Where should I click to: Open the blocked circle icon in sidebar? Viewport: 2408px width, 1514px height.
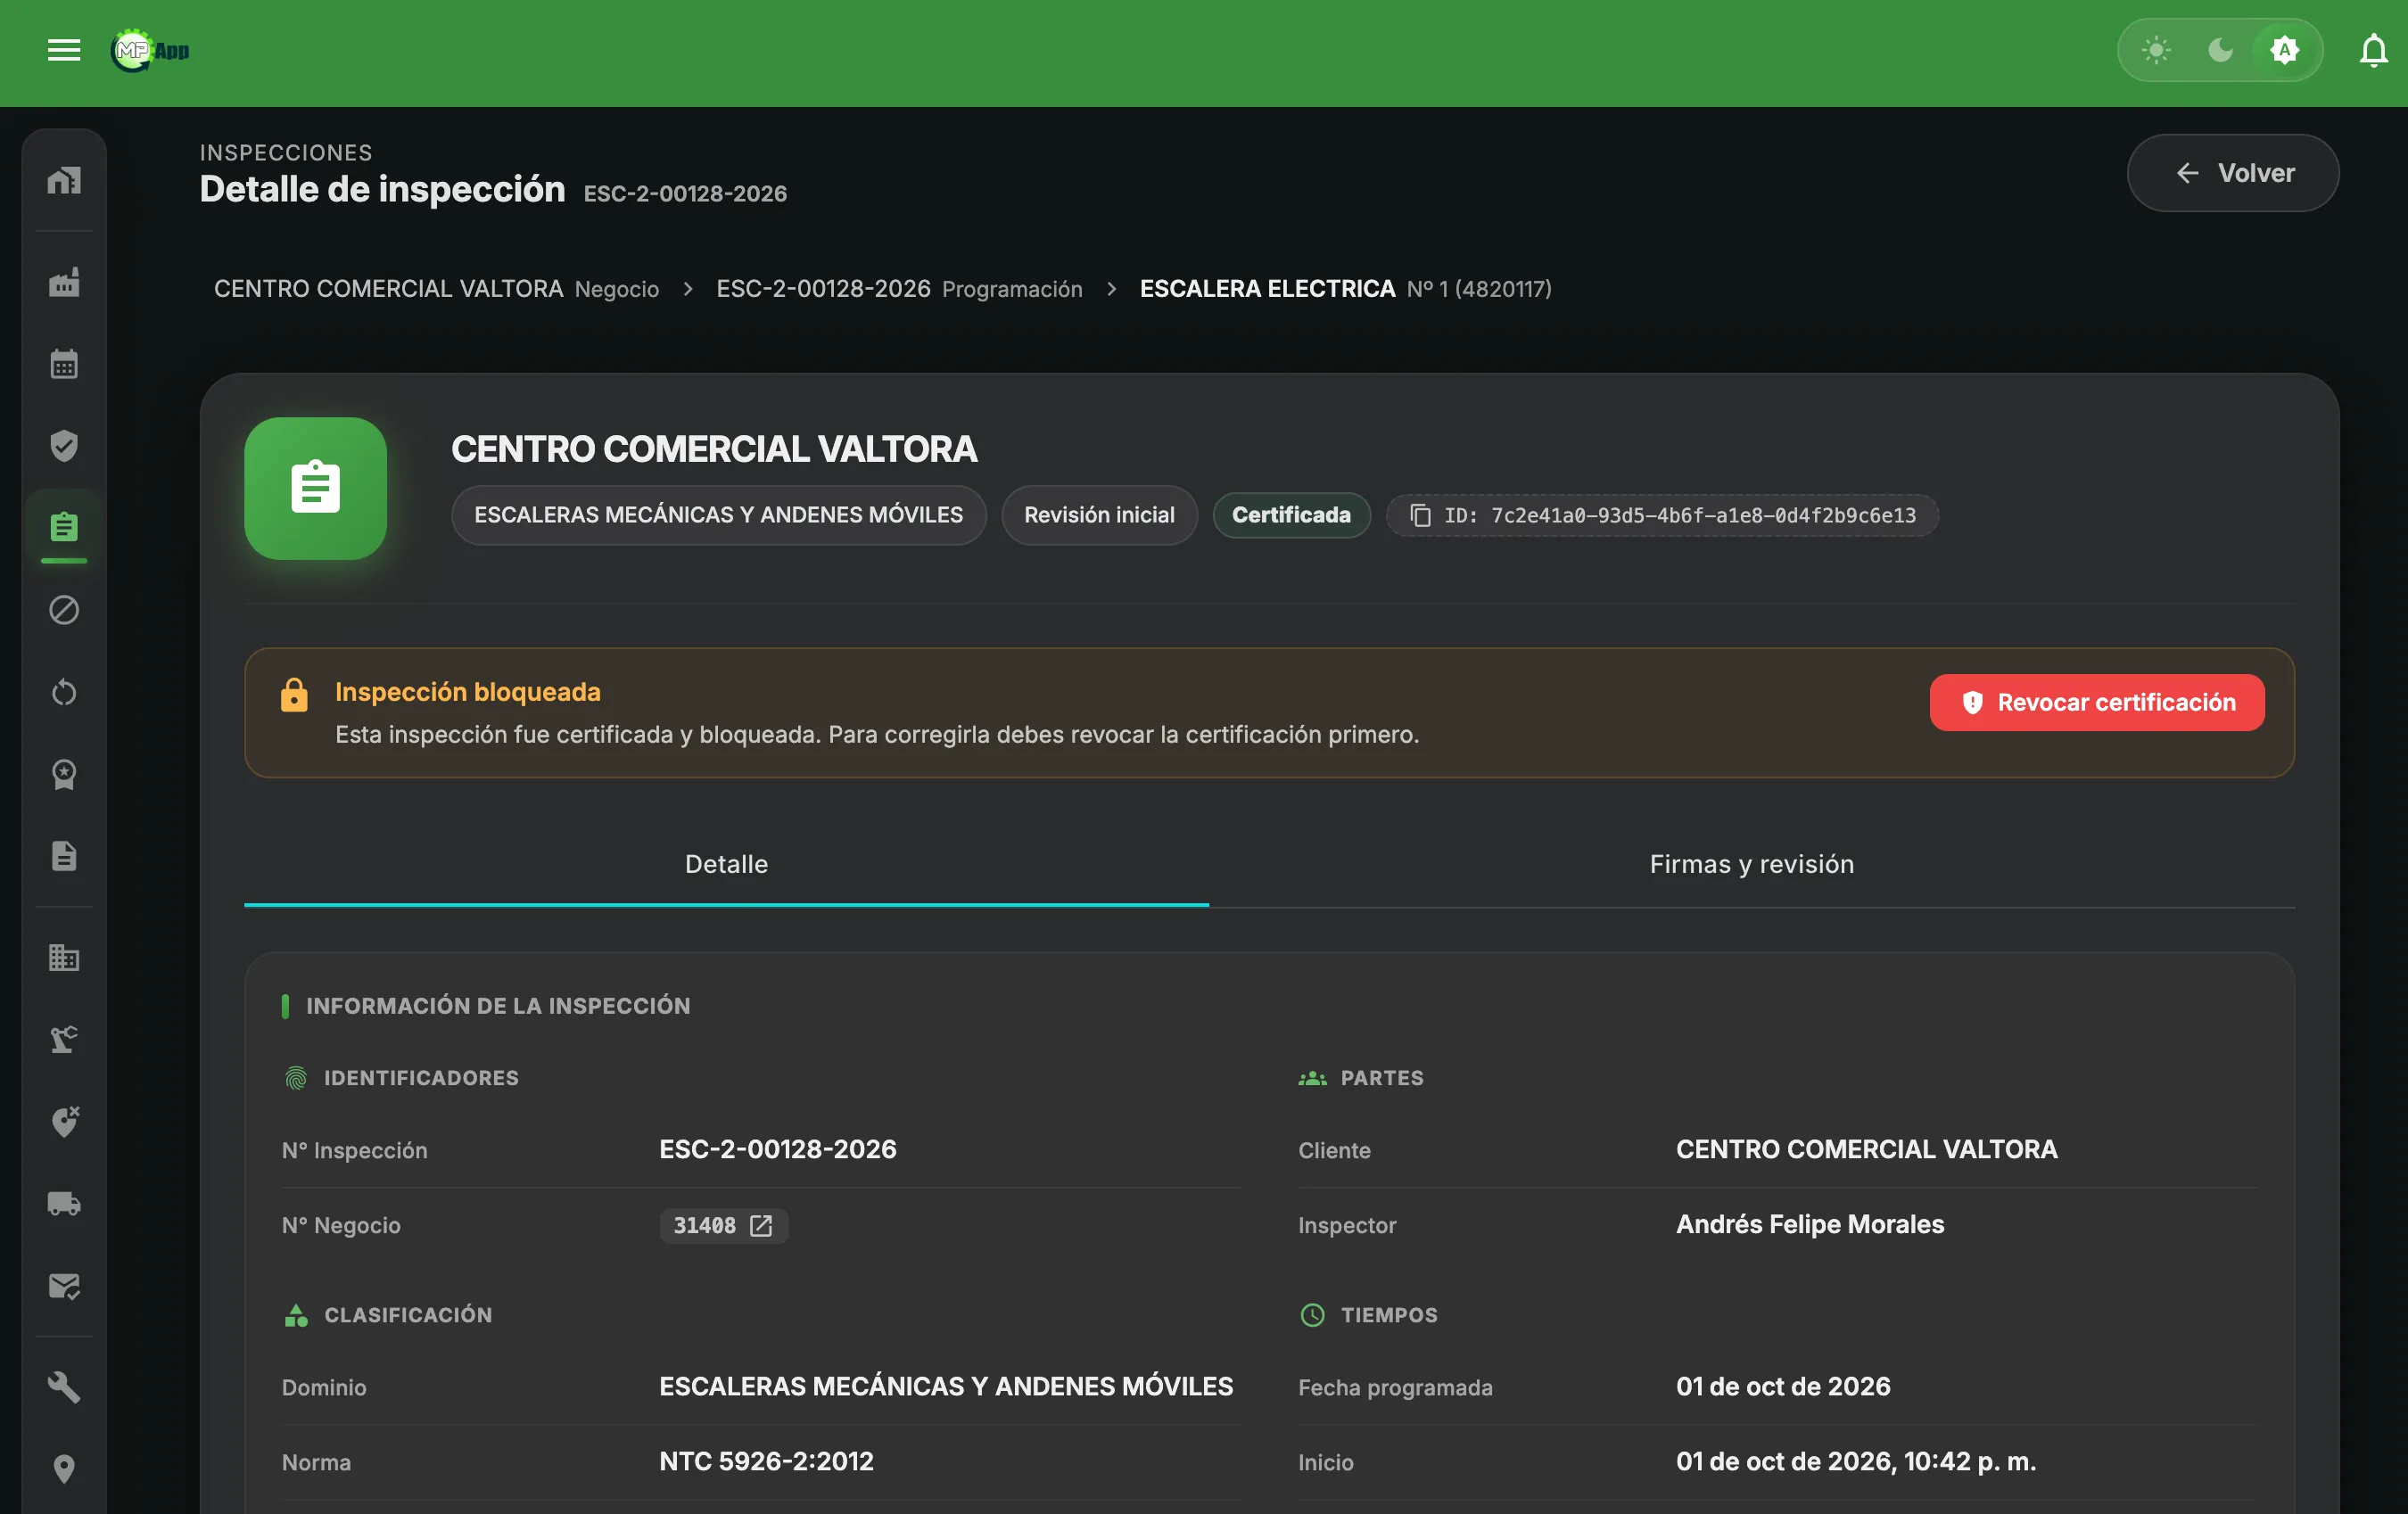pos(64,610)
